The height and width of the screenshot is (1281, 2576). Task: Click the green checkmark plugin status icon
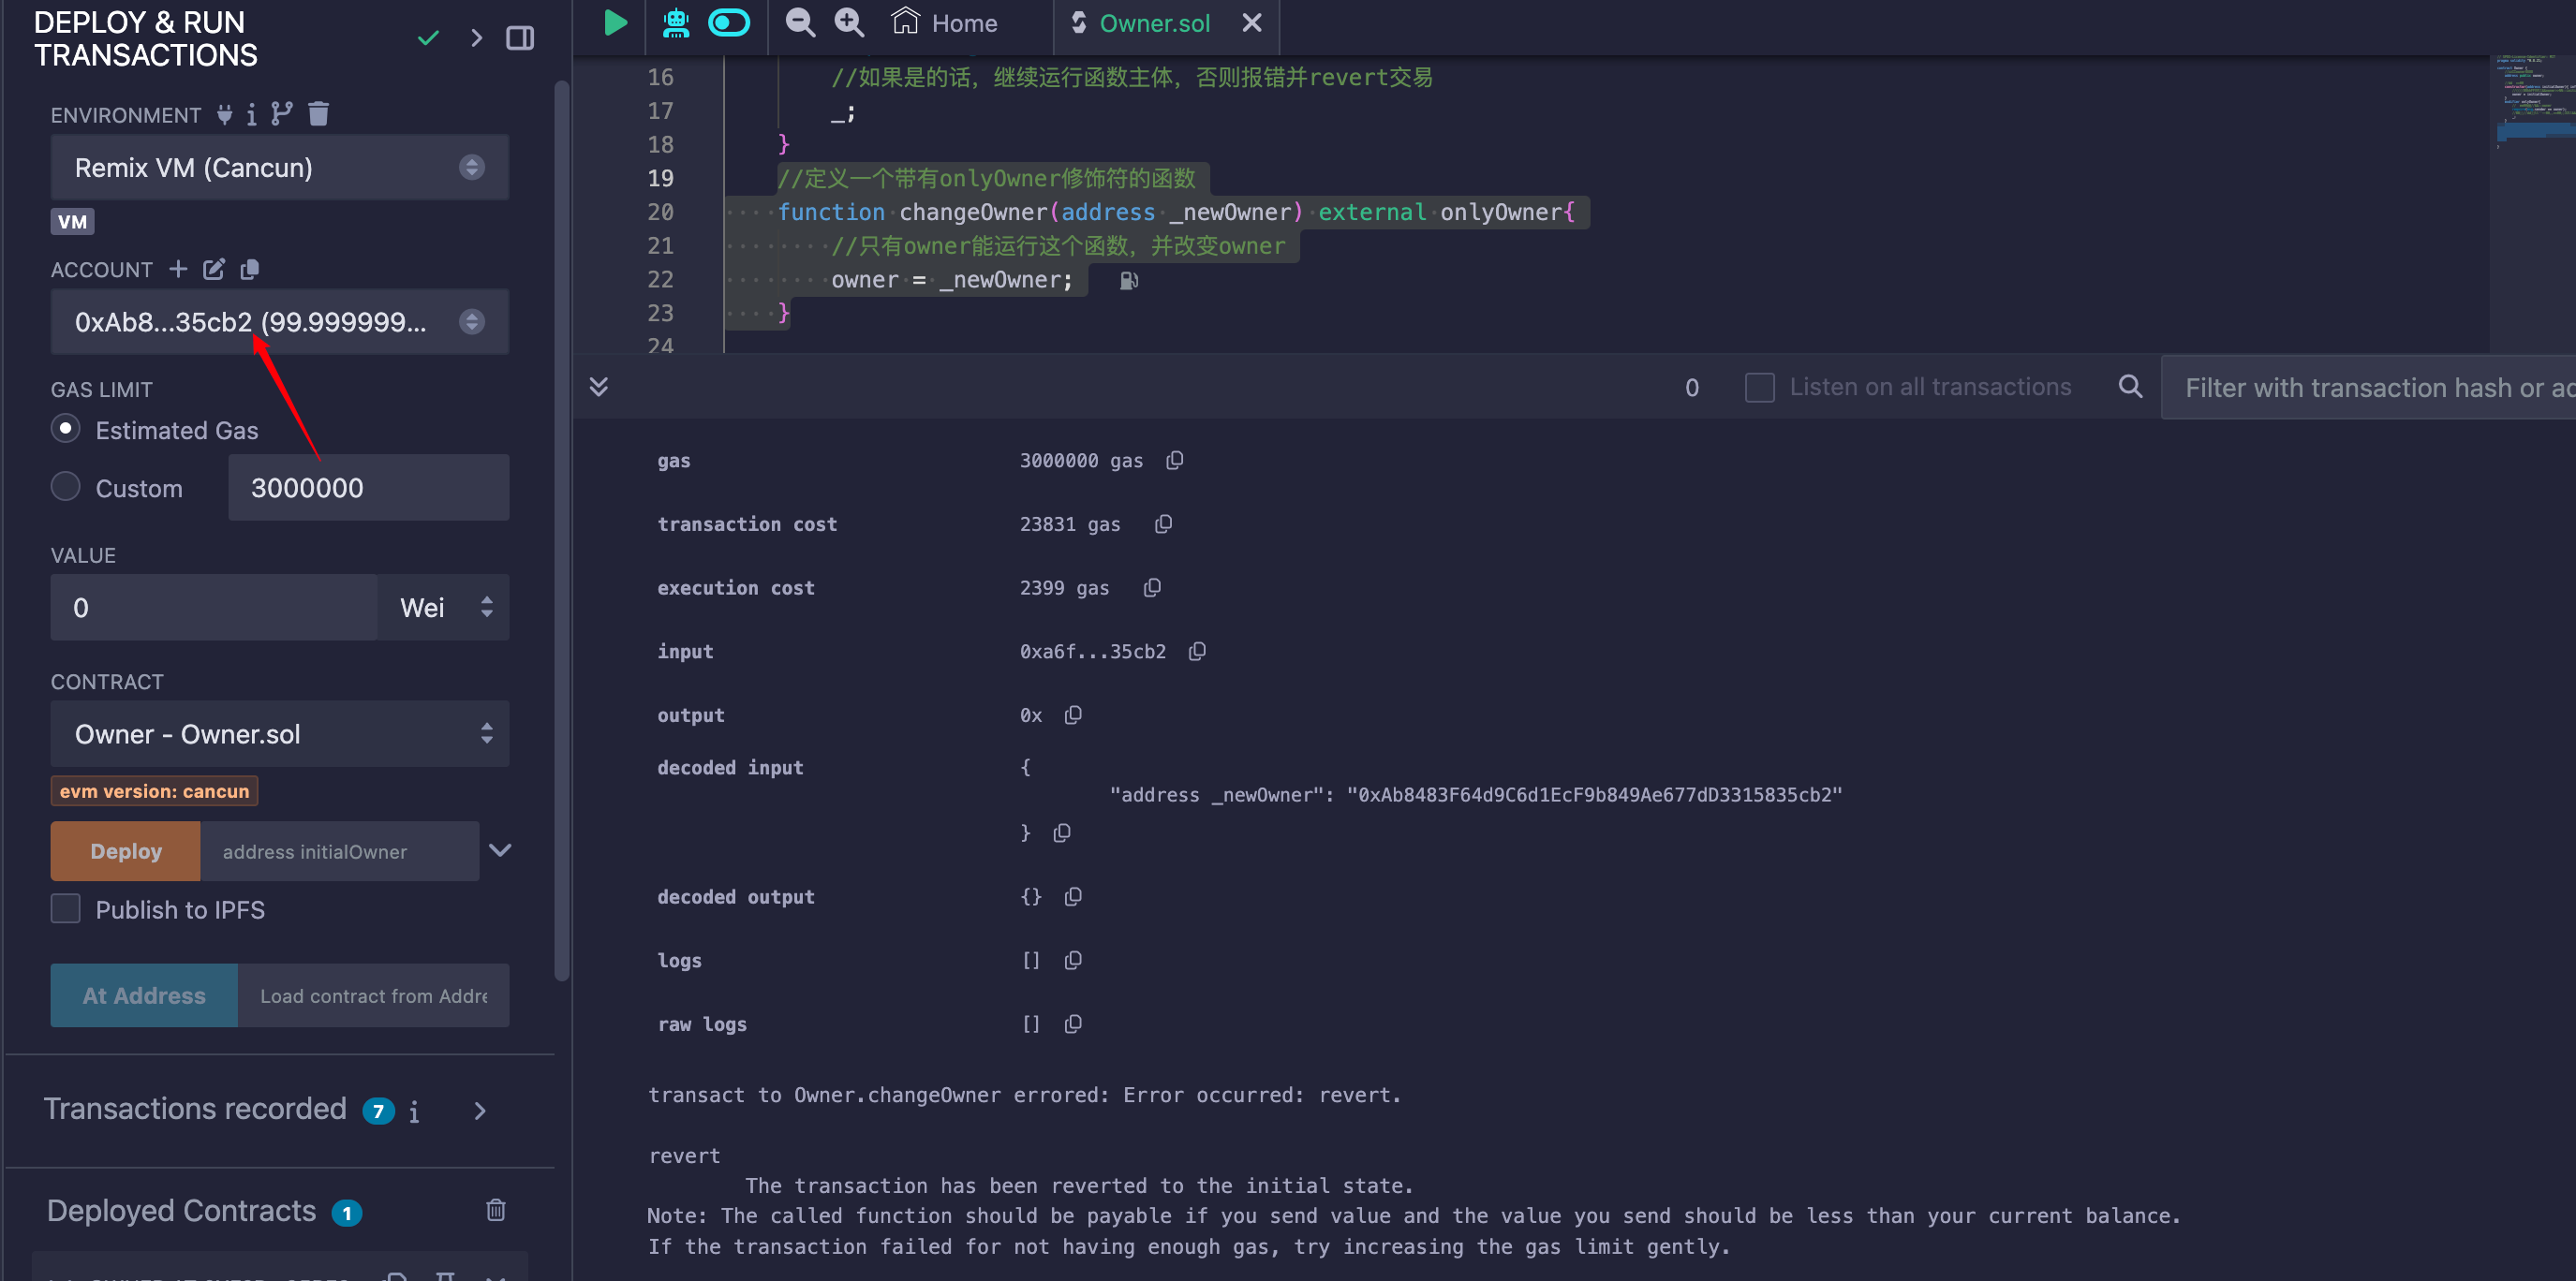(428, 38)
